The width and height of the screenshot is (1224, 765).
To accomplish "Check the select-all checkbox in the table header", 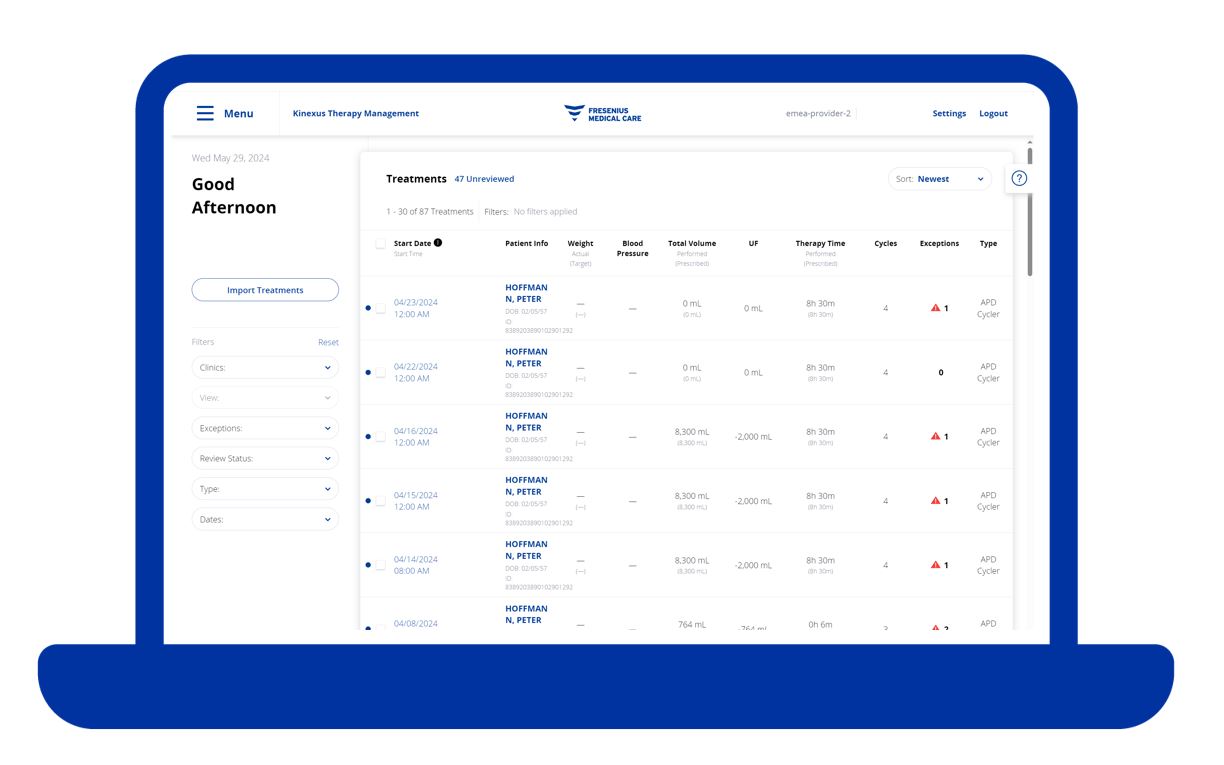I will click(x=381, y=242).
